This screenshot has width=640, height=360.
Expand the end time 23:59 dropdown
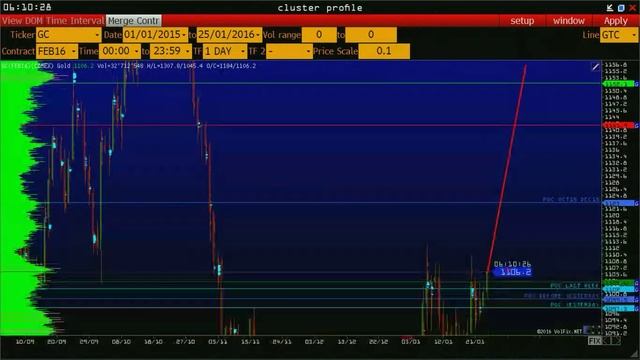pyautogui.click(x=171, y=51)
